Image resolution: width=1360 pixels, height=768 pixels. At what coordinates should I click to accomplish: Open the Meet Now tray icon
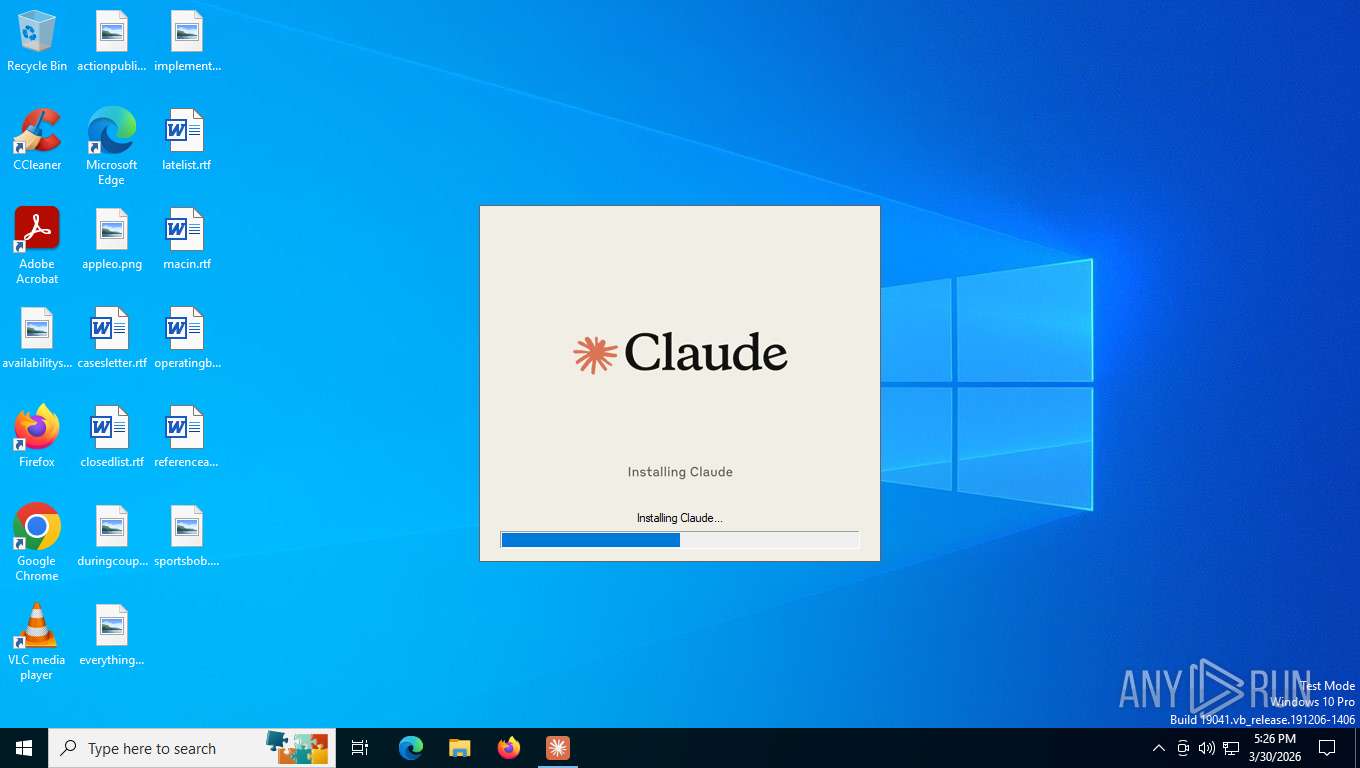(x=1183, y=748)
